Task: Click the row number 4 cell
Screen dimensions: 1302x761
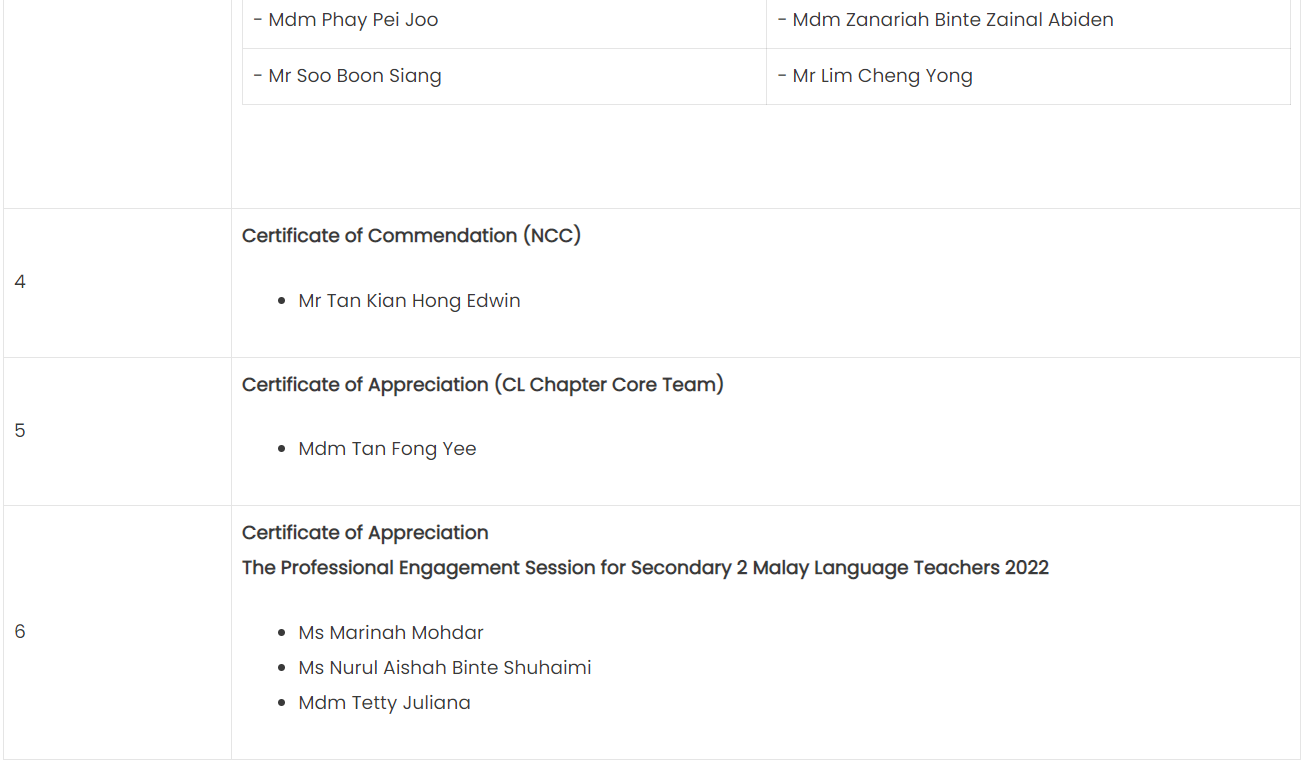Action: coord(117,283)
